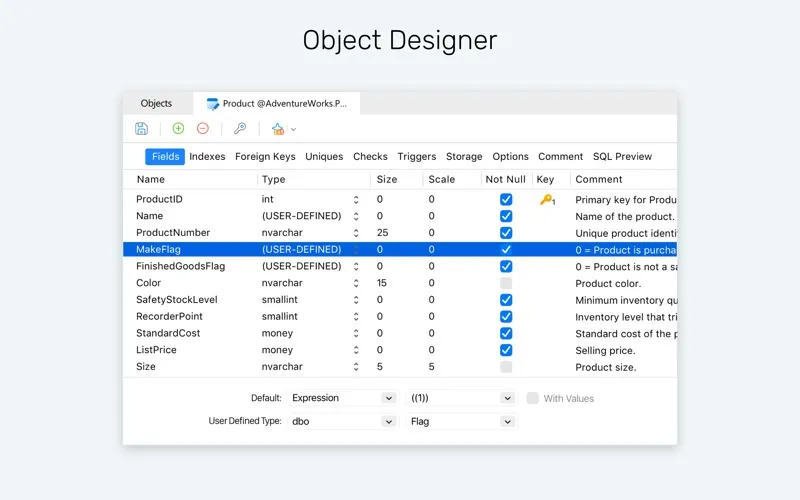Viewport: 800px width, 500px height.
Task: Select the MakeFlag field row
Action: click(400, 249)
